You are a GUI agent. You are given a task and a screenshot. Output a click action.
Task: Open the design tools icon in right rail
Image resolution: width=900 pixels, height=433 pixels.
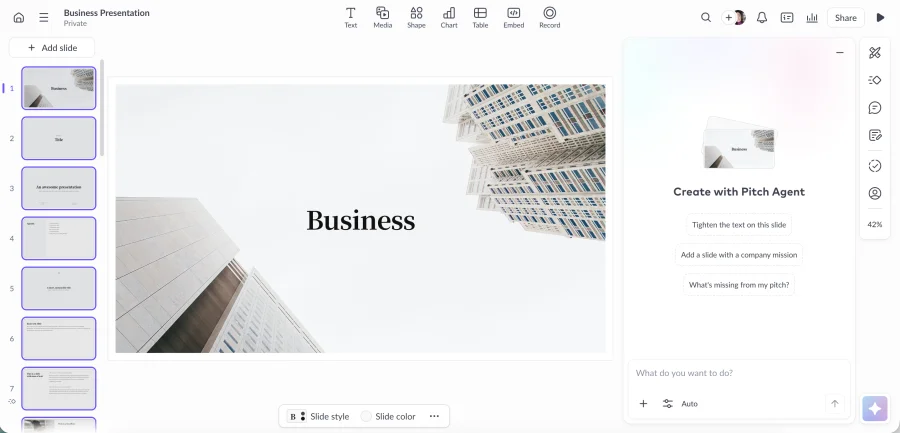tap(875, 53)
